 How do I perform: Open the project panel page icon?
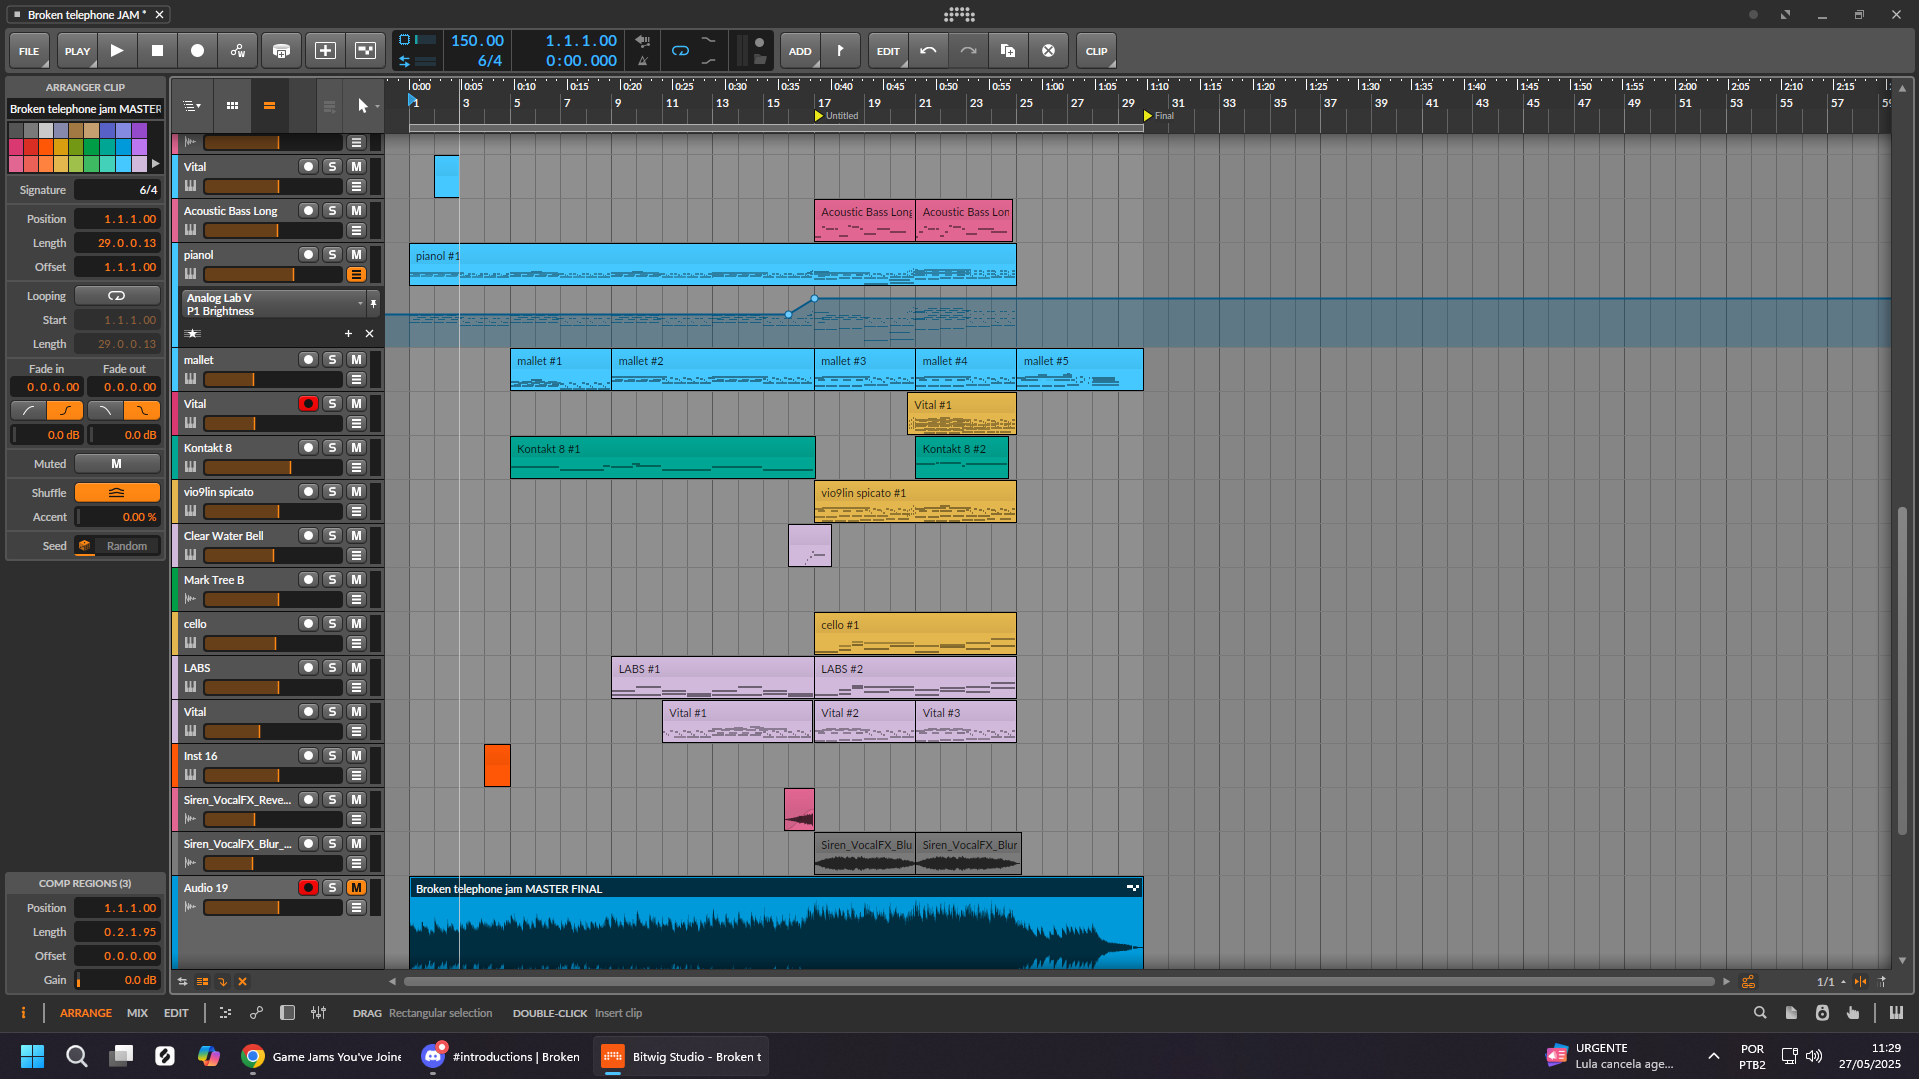pyautogui.click(x=1791, y=1013)
